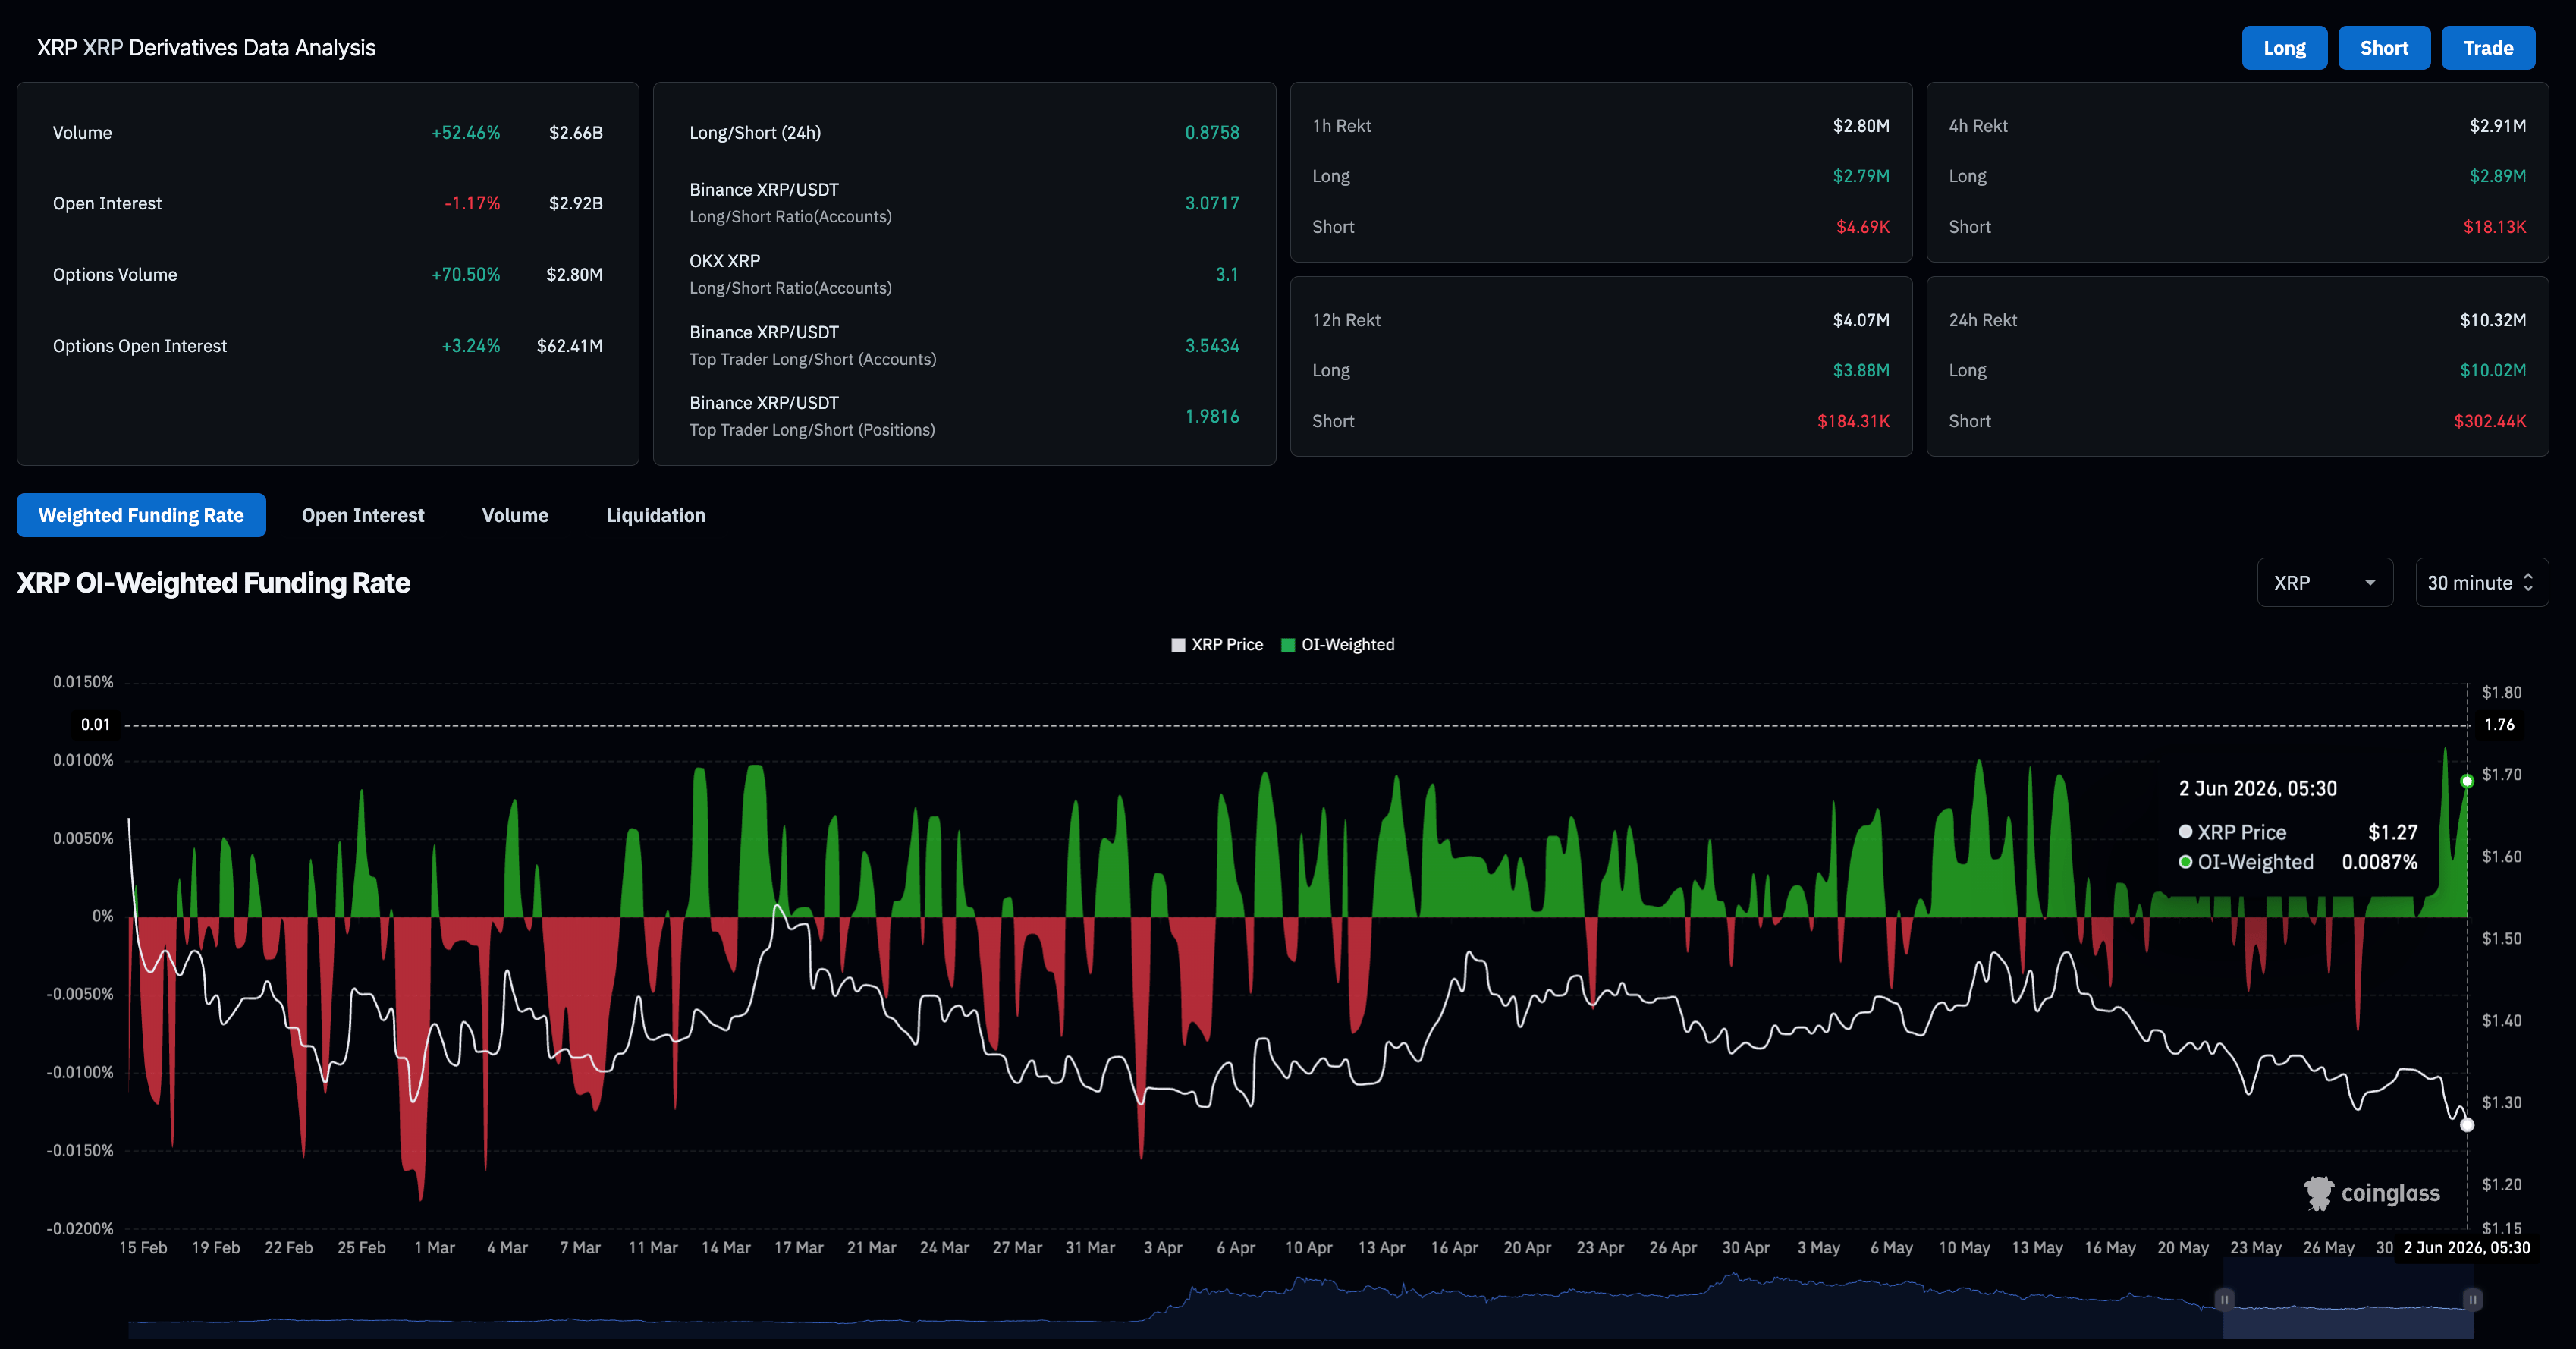This screenshot has width=2576, height=1349.
Task: Click the ratio value 3.0717
Action: (x=1212, y=203)
